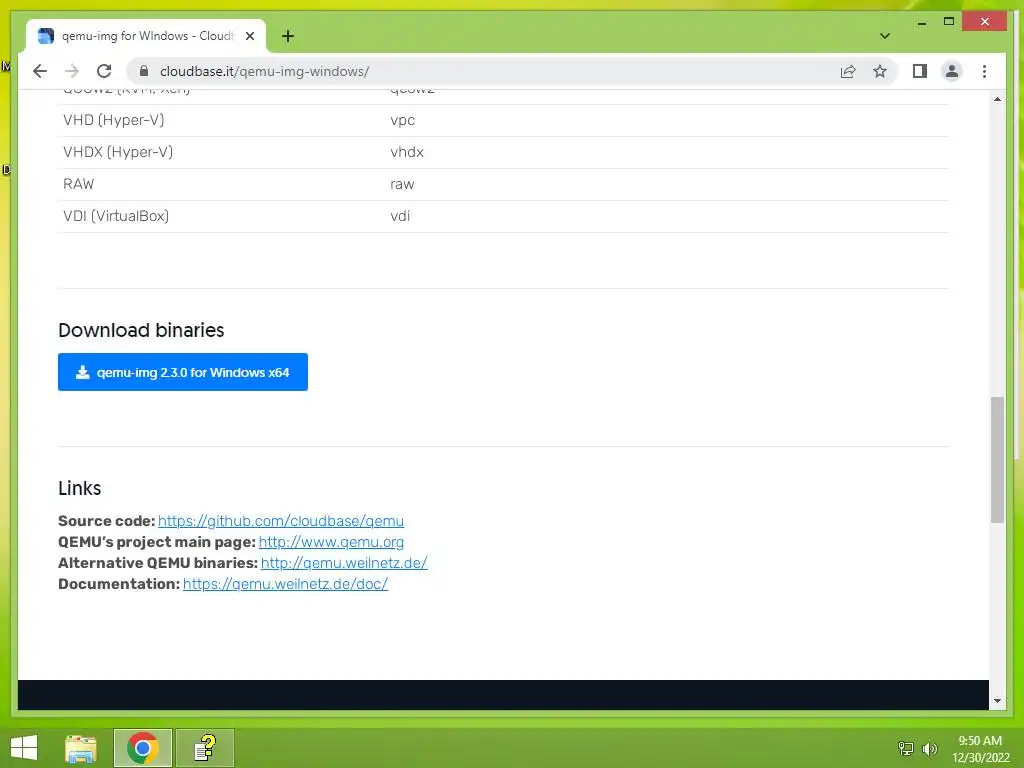The height and width of the screenshot is (768, 1024).
Task: Click the address bar URL
Action: (x=264, y=71)
